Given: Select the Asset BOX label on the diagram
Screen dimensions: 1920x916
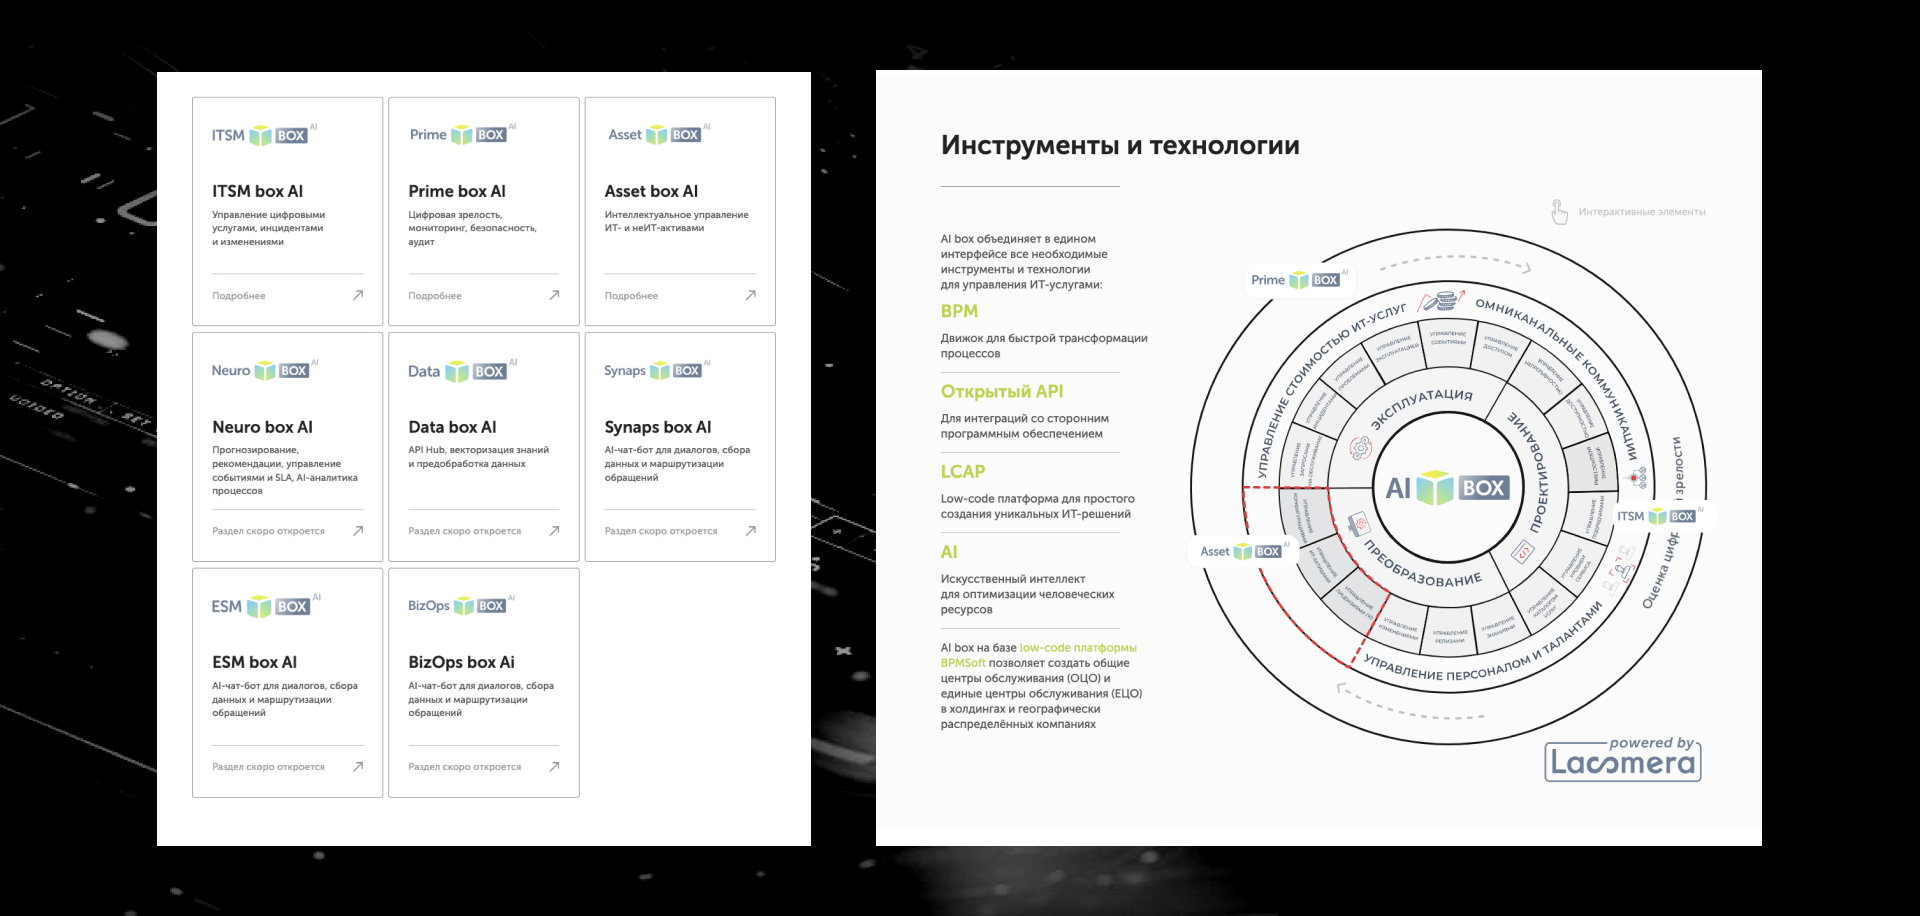Looking at the screenshot, I should click(x=1242, y=551).
